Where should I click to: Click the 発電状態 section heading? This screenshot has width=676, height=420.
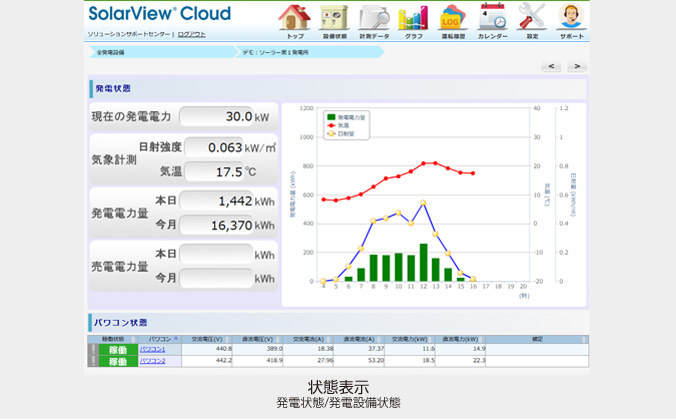click(113, 88)
